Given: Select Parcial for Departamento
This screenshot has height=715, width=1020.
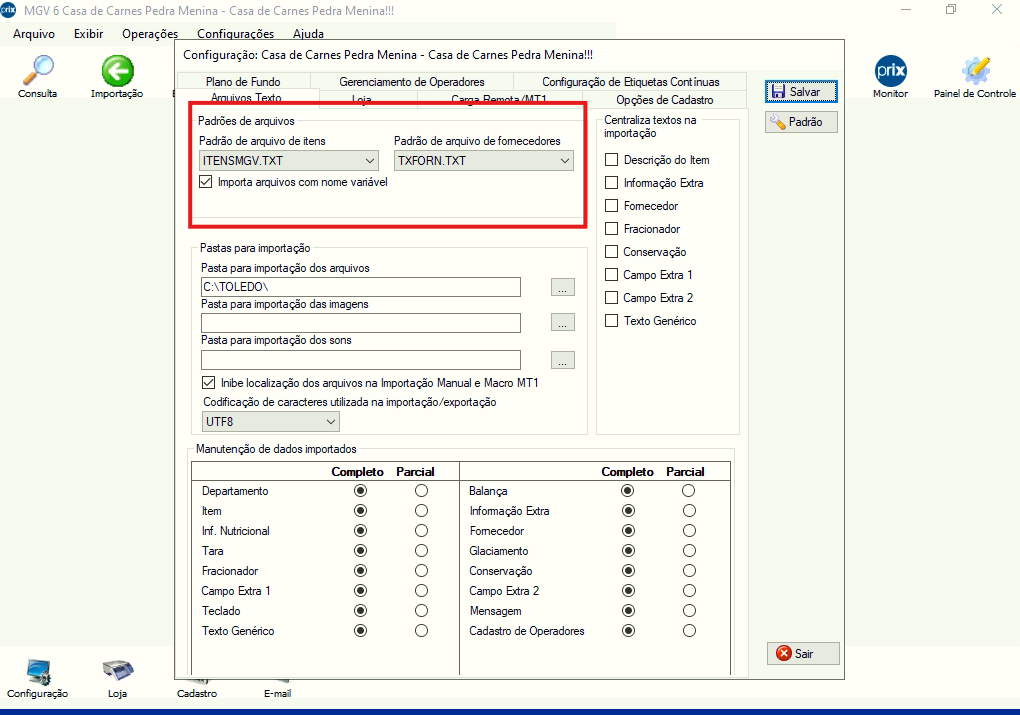Looking at the screenshot, I should [421, 491].
